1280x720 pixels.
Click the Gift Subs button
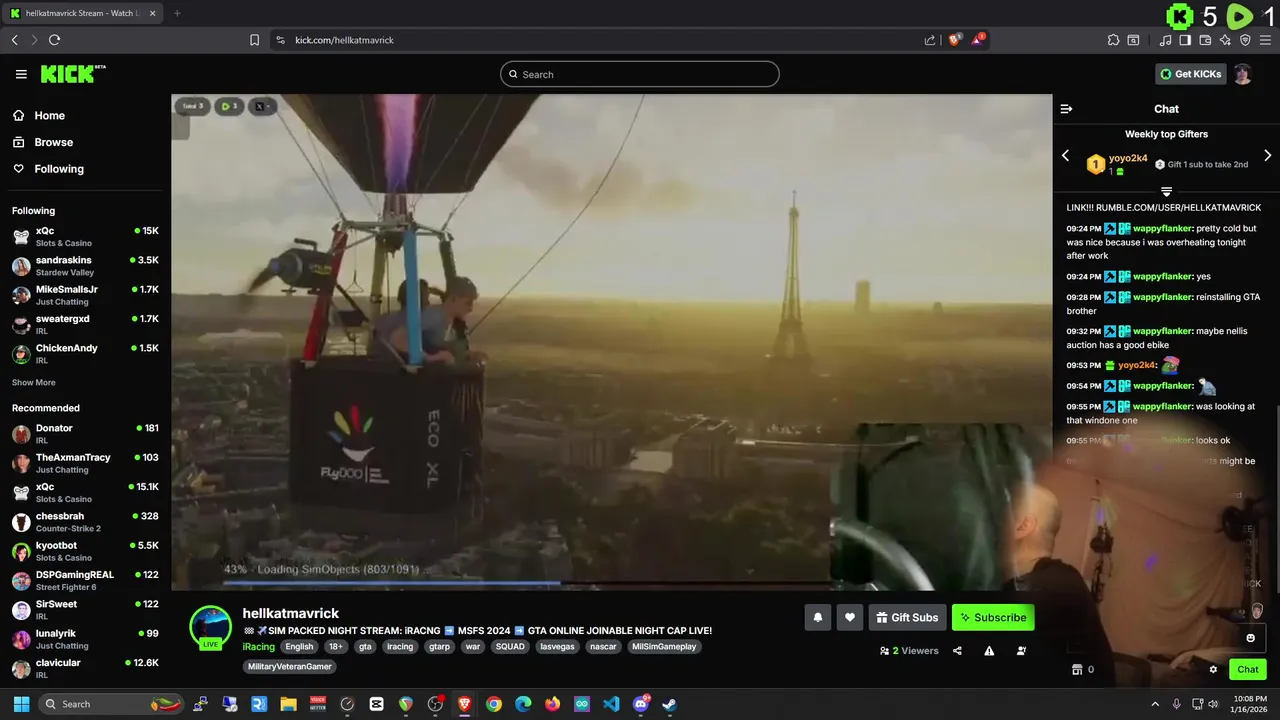tap(908, 618)
